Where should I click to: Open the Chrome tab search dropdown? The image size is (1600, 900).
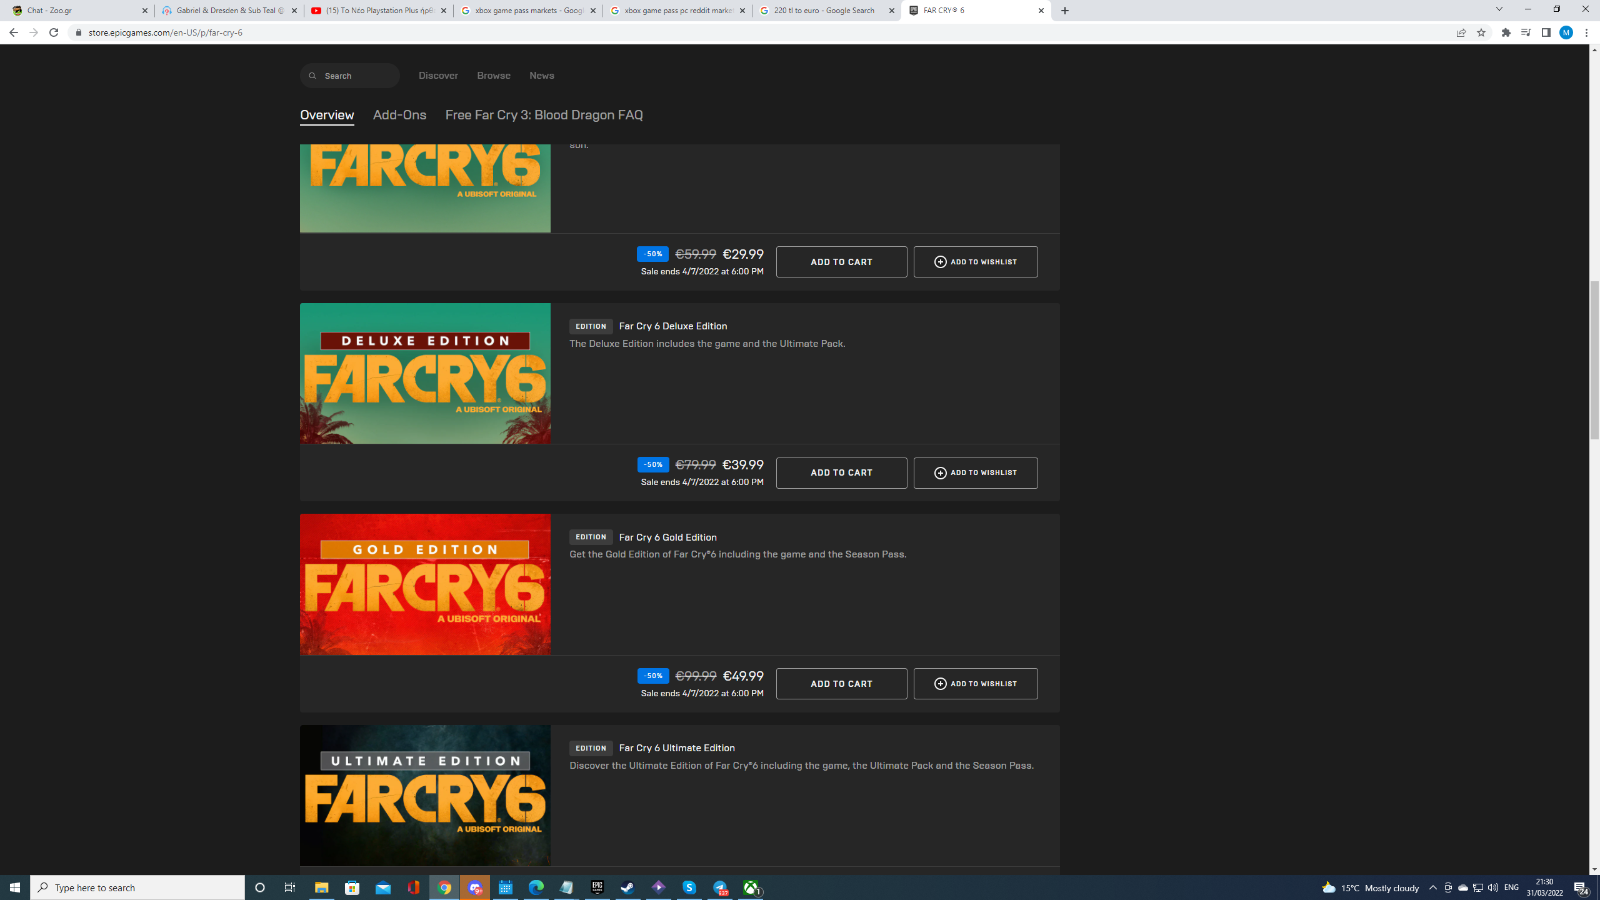1499,10
